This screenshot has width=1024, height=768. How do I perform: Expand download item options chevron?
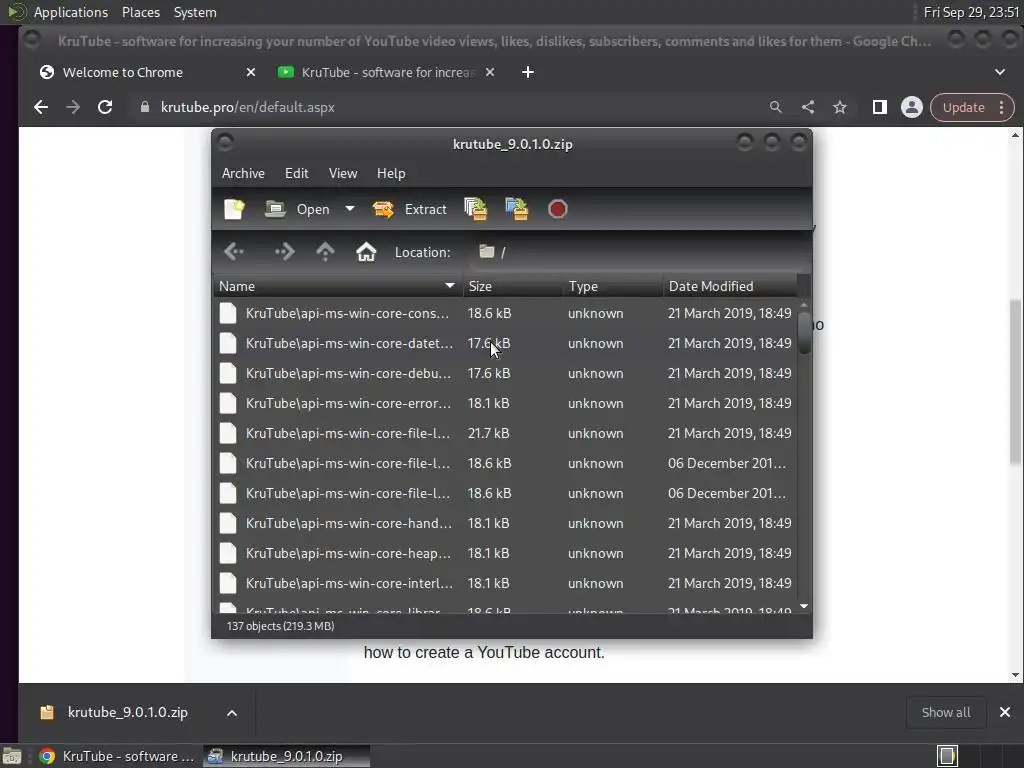click(232, 712)
